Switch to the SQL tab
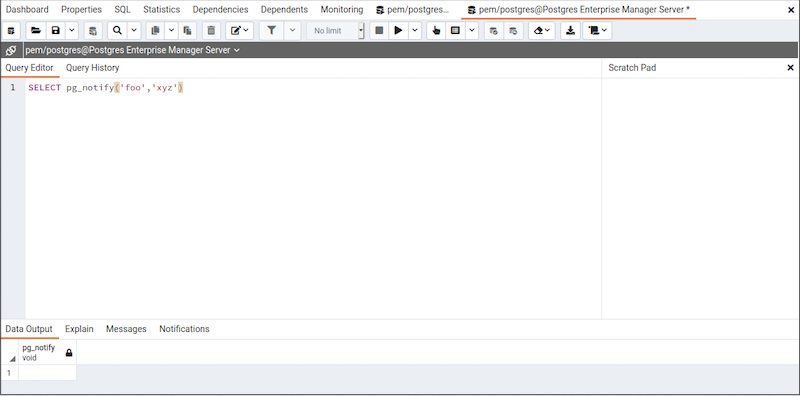The image size is (800, 396). click(x=122, y=9)
